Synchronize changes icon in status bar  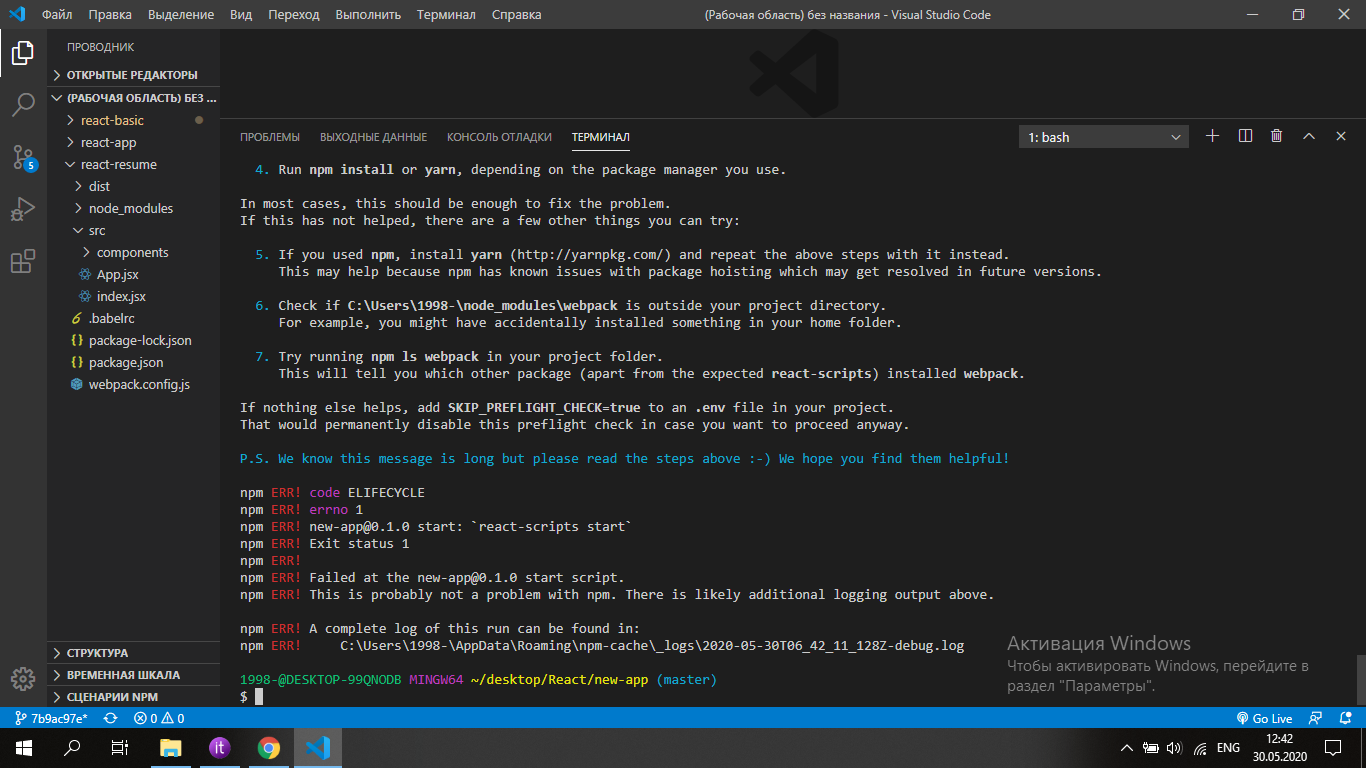pyautogui.click(x=111, y=718)
